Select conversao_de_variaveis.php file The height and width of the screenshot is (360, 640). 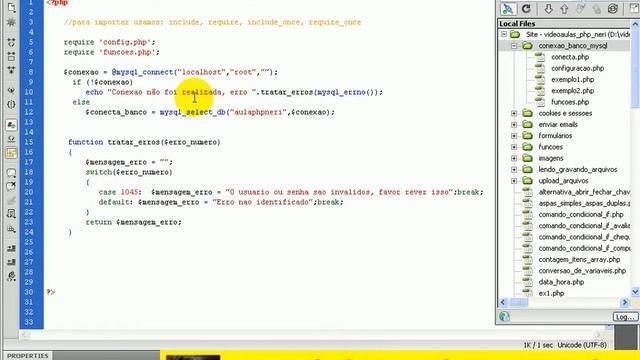click(x=582, y=271)
